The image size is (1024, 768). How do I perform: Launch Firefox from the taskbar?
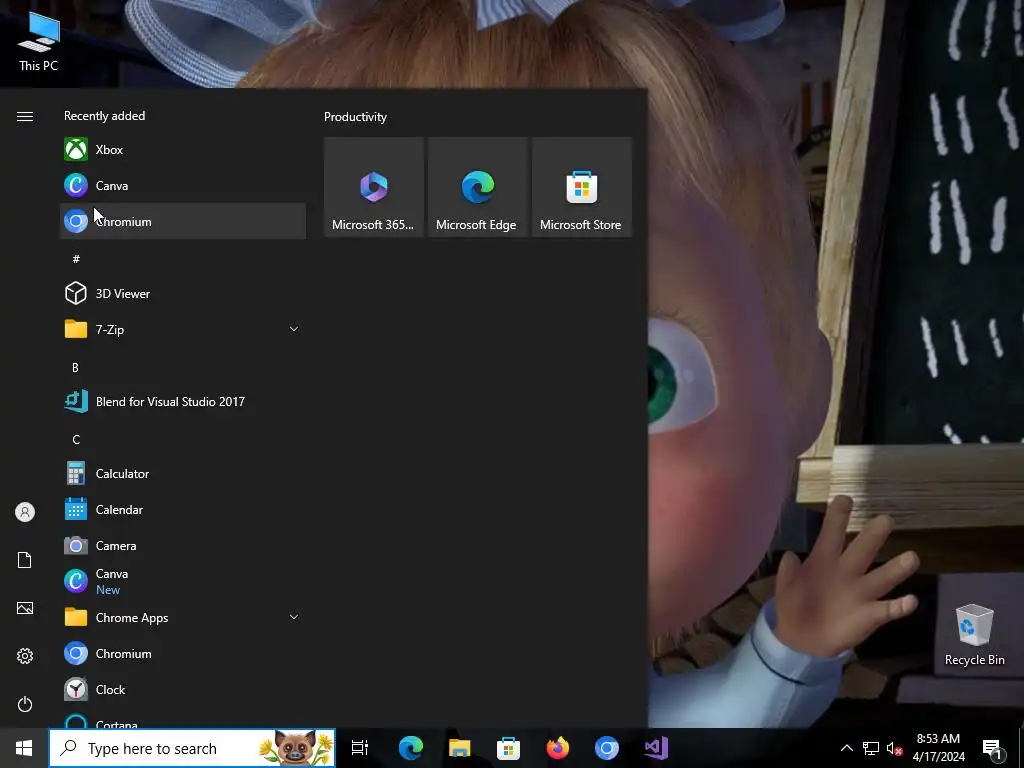(557, 748)
